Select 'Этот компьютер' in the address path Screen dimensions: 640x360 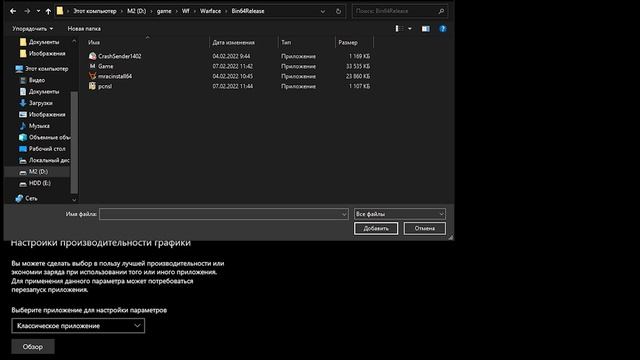pyautogui.click(x=95, y=11)
